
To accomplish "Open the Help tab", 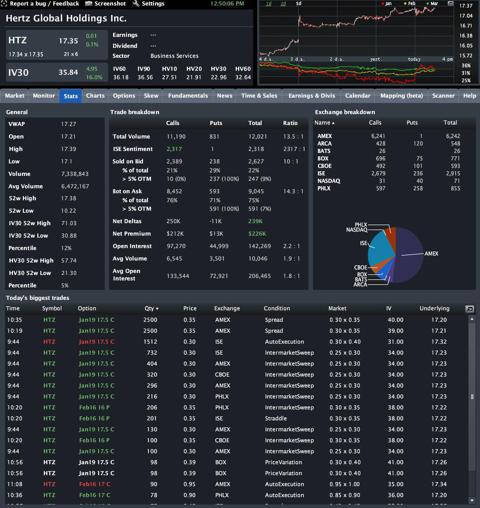I will [470, 96].
